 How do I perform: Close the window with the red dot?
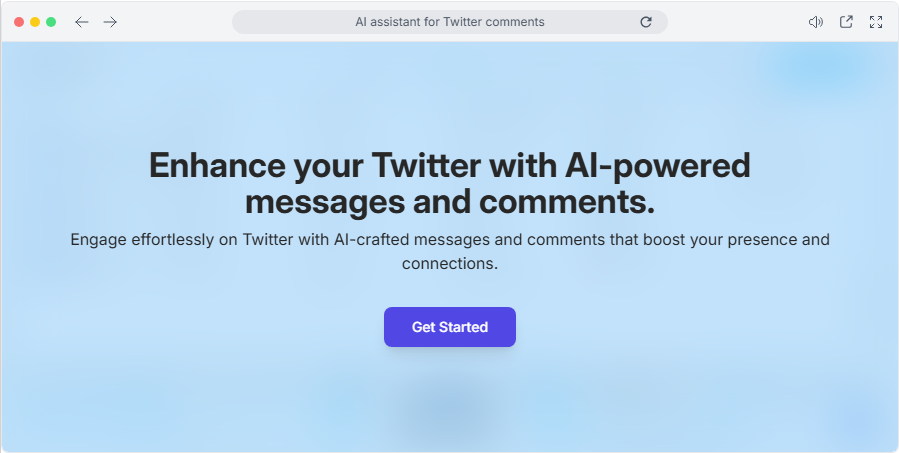(19, 22)
